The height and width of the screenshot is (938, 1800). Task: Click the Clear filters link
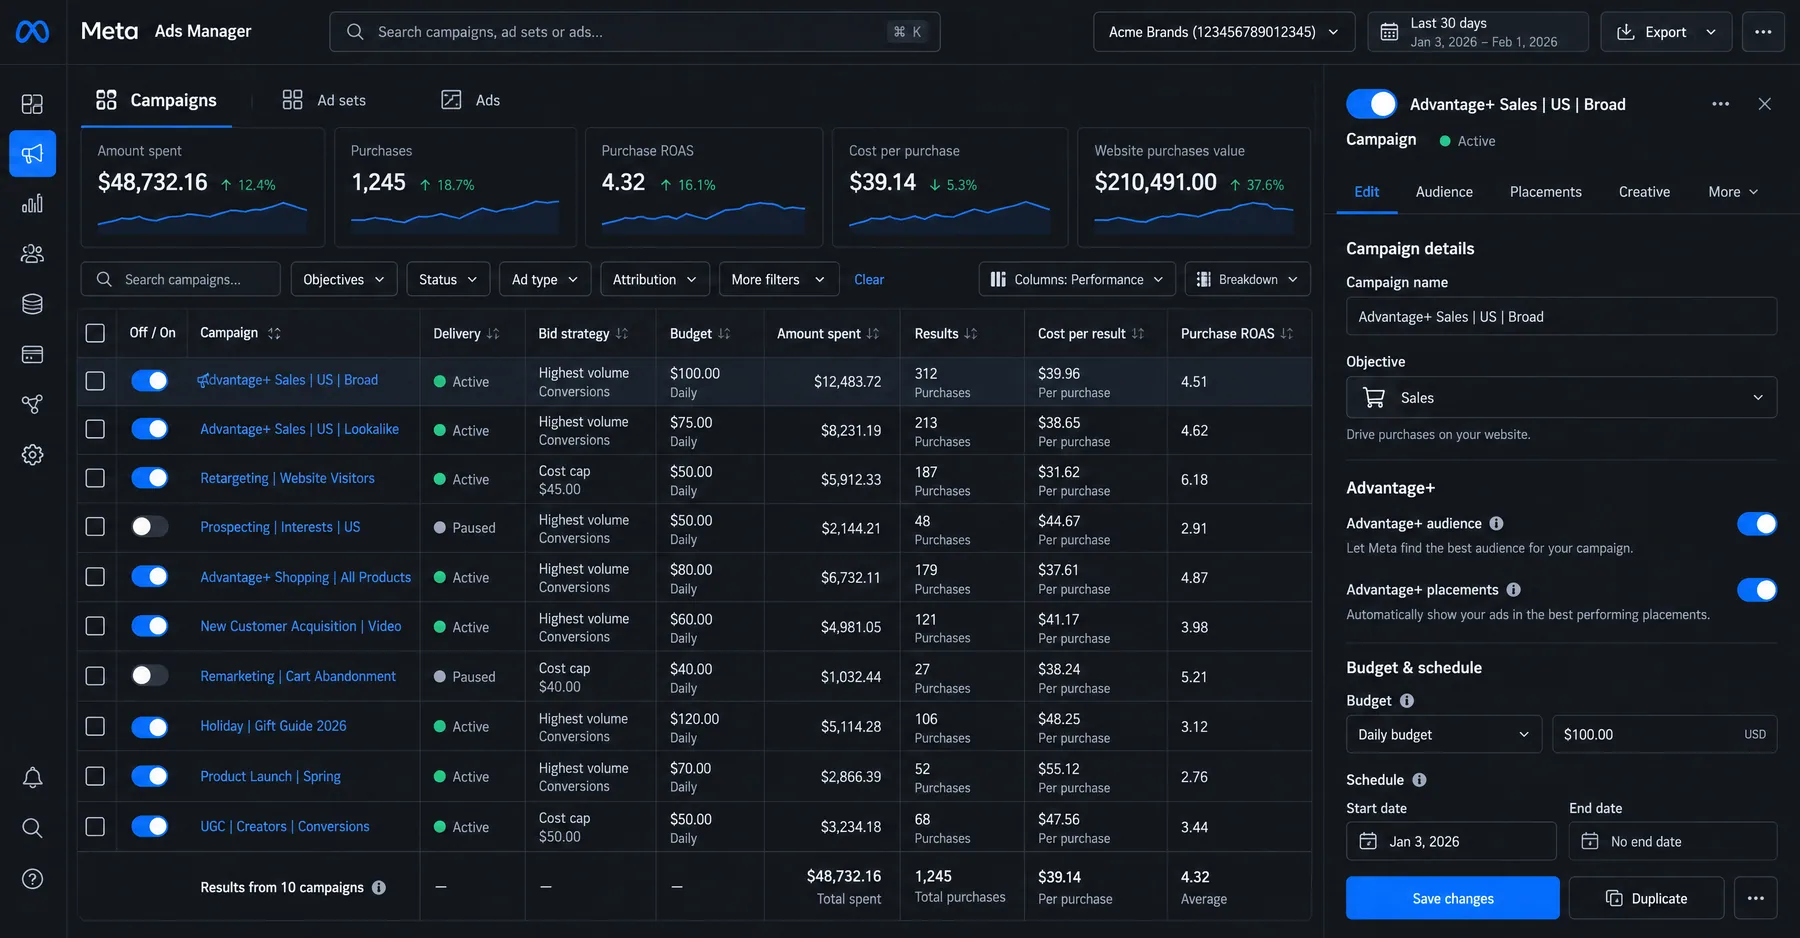(x=869, y=279)
